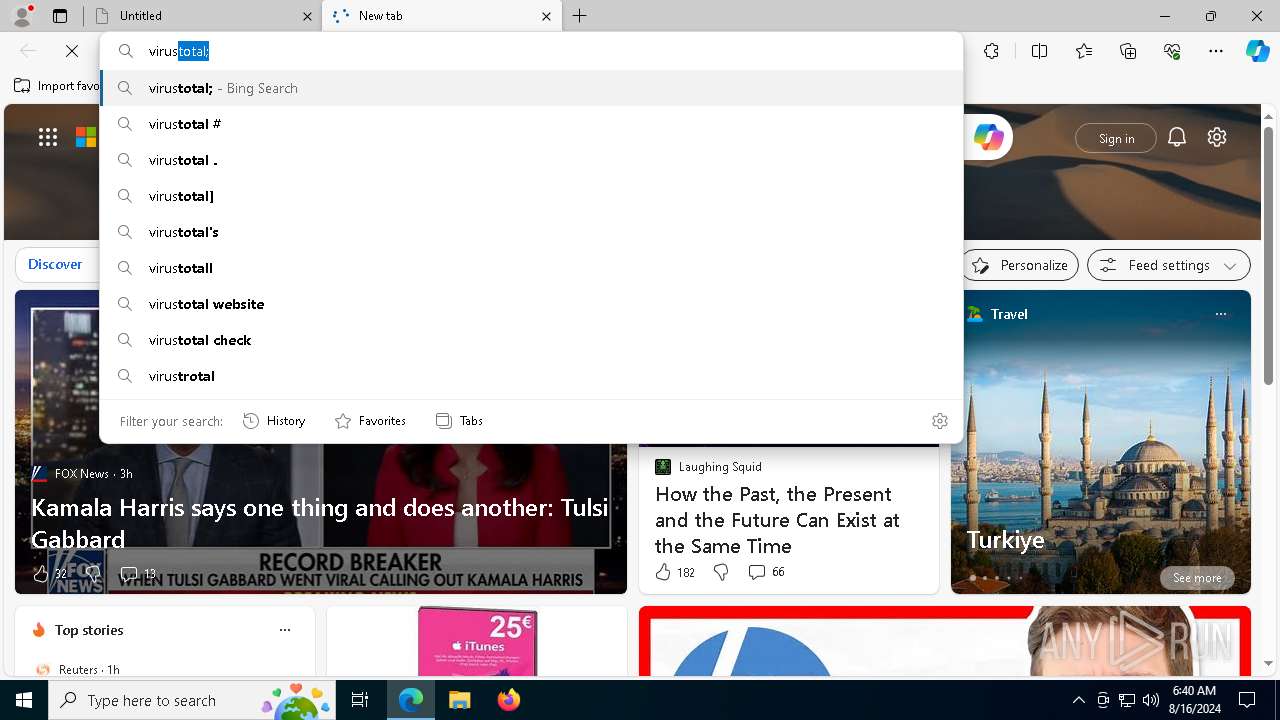Open File Explorer from taskbar
Screen dimensions: 1280x720
pos(459,700)
